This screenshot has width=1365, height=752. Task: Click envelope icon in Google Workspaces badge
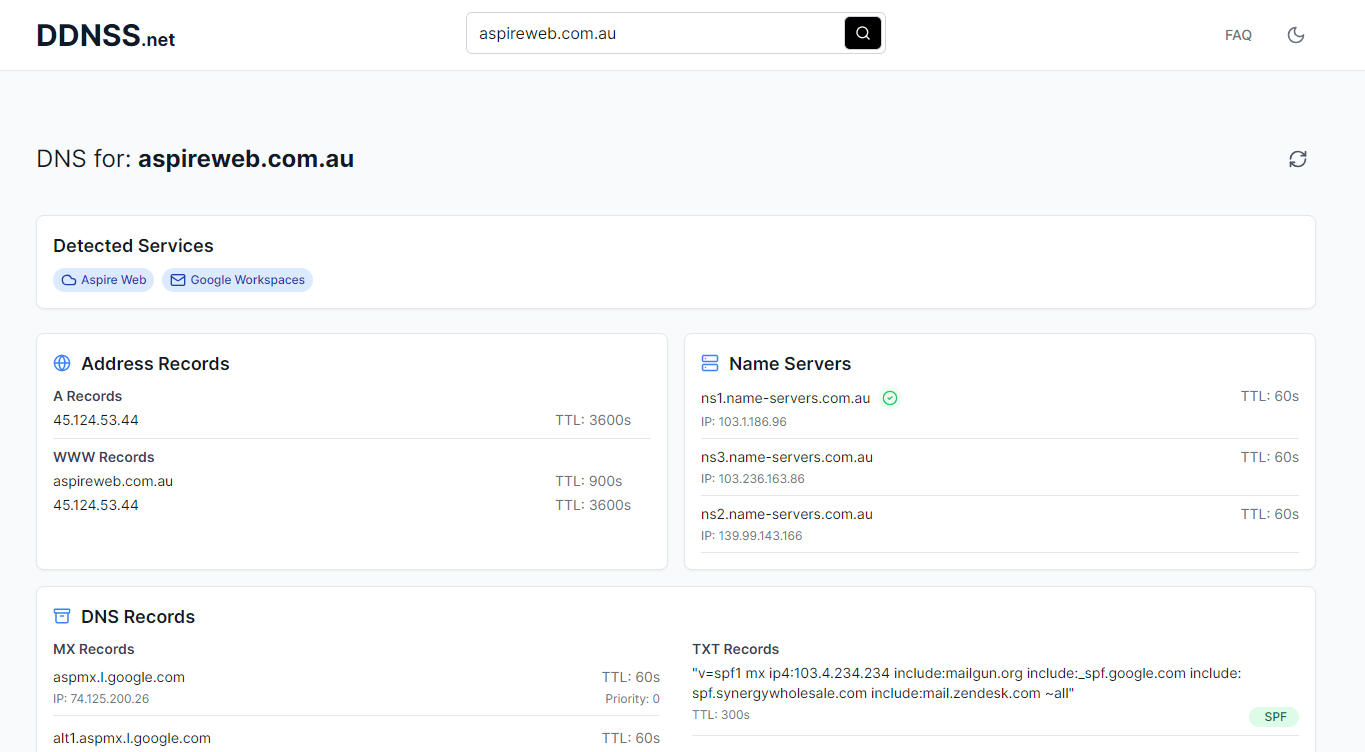point(178,280)
